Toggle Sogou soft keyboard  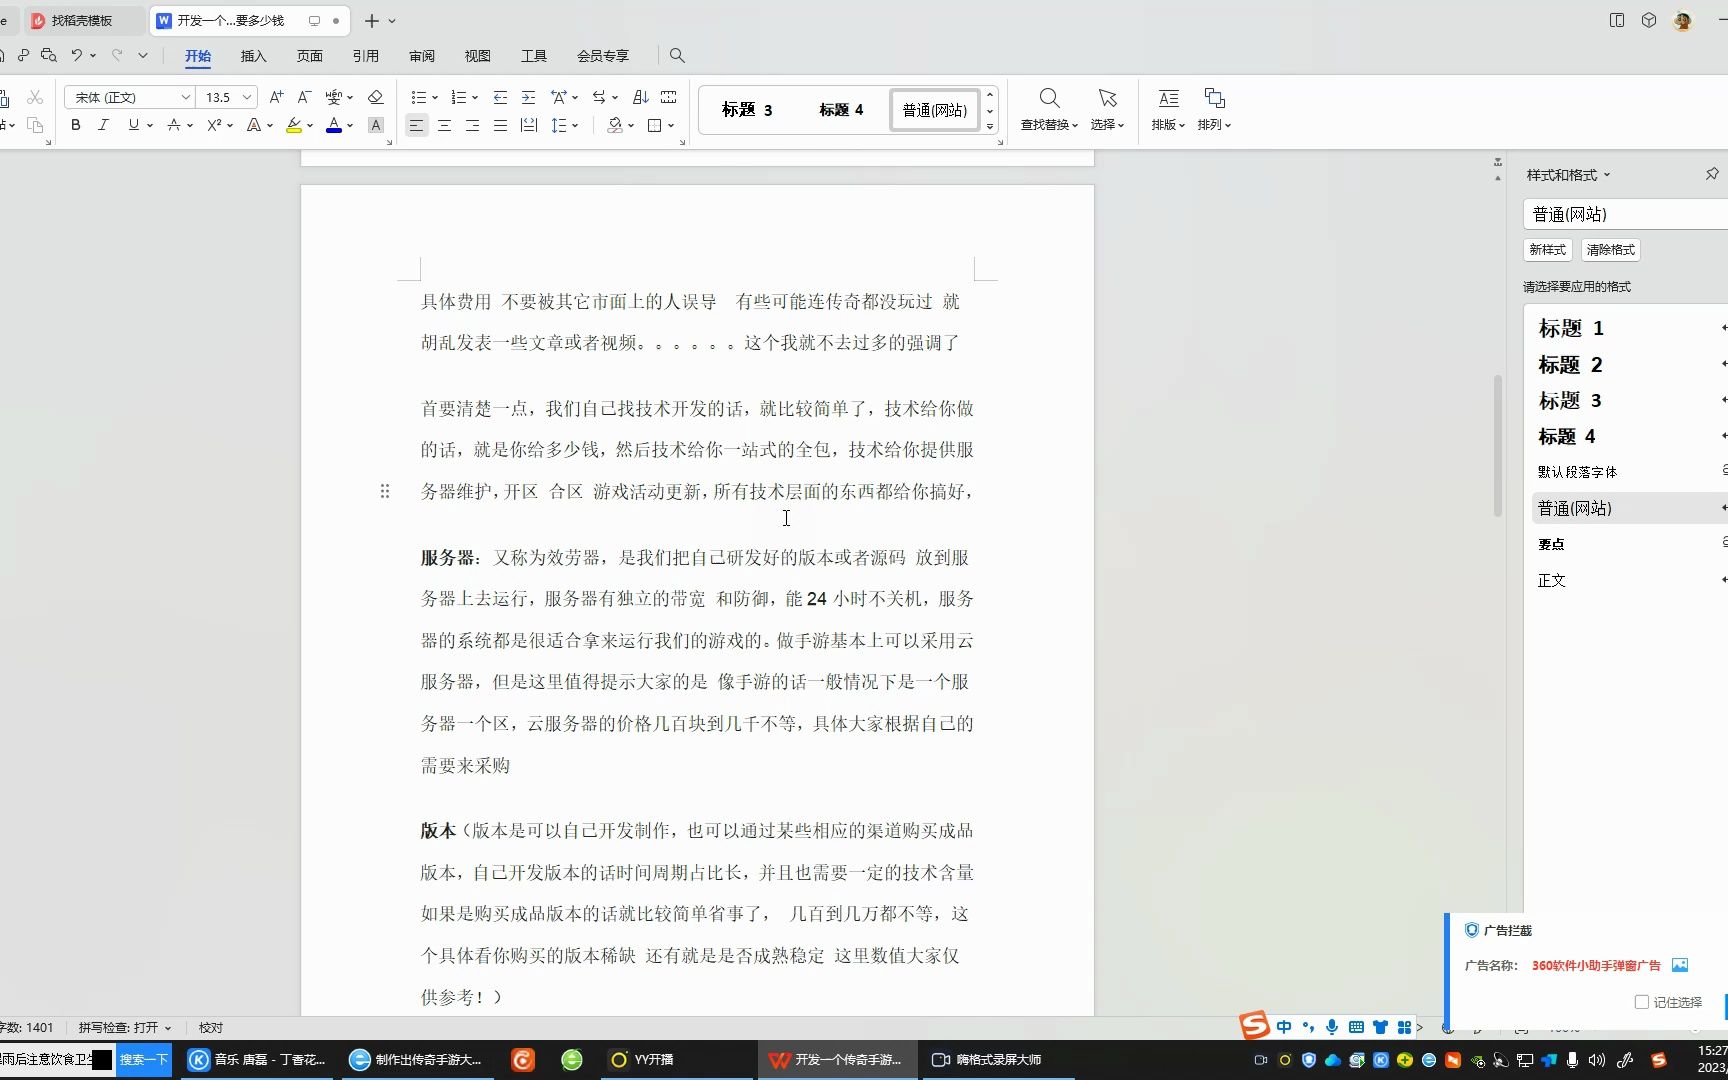(1356, 1027)
